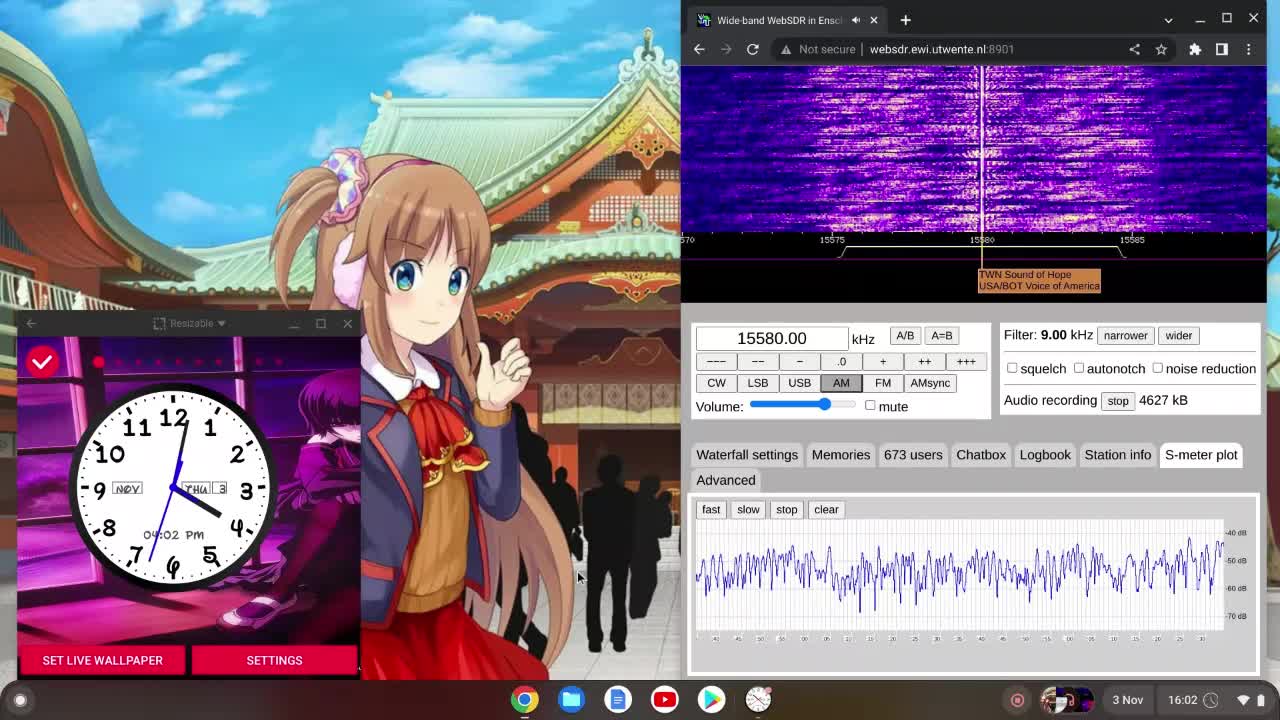Select LSB mode
The width and height of the screenshot is (1280, 720).
758,383
